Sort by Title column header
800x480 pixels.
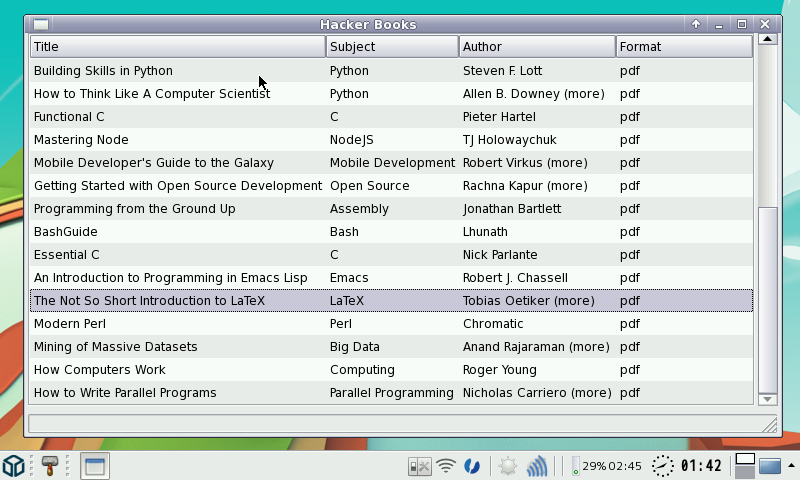178,47
